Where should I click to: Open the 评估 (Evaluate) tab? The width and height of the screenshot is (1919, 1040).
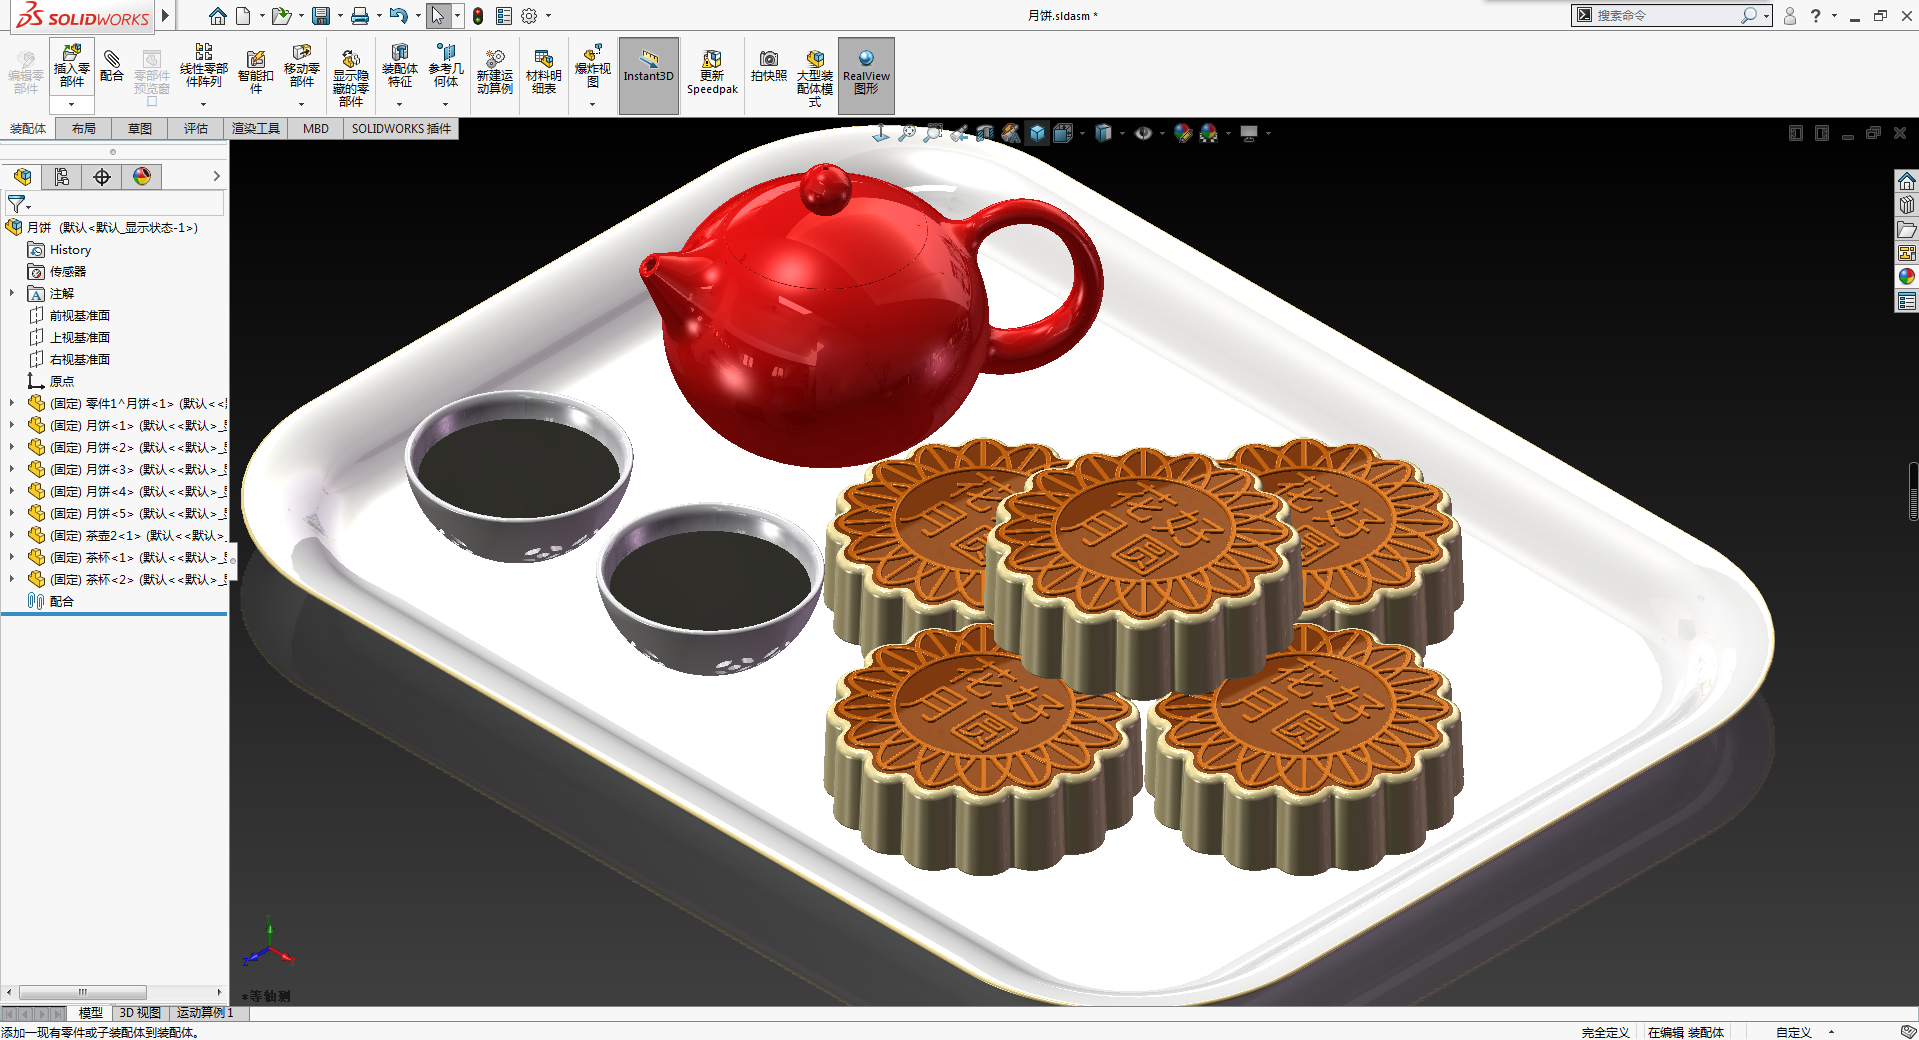[x=196, y=128]
